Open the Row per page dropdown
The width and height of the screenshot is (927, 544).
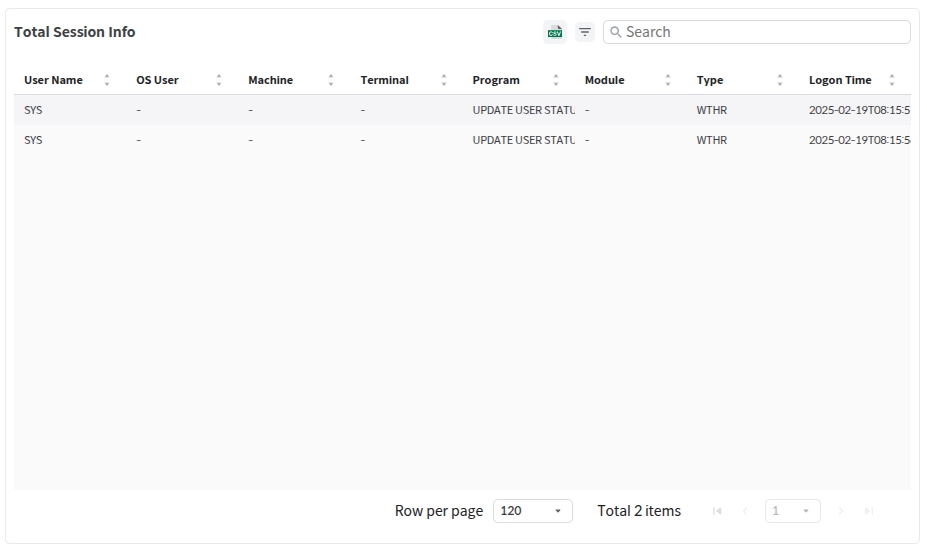(x=532, y=511)
